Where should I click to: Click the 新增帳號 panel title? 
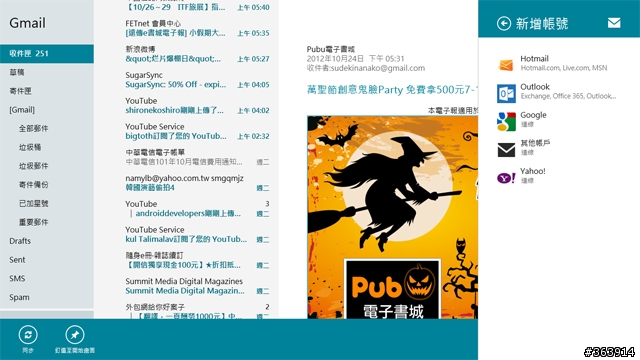coord(542,24)
